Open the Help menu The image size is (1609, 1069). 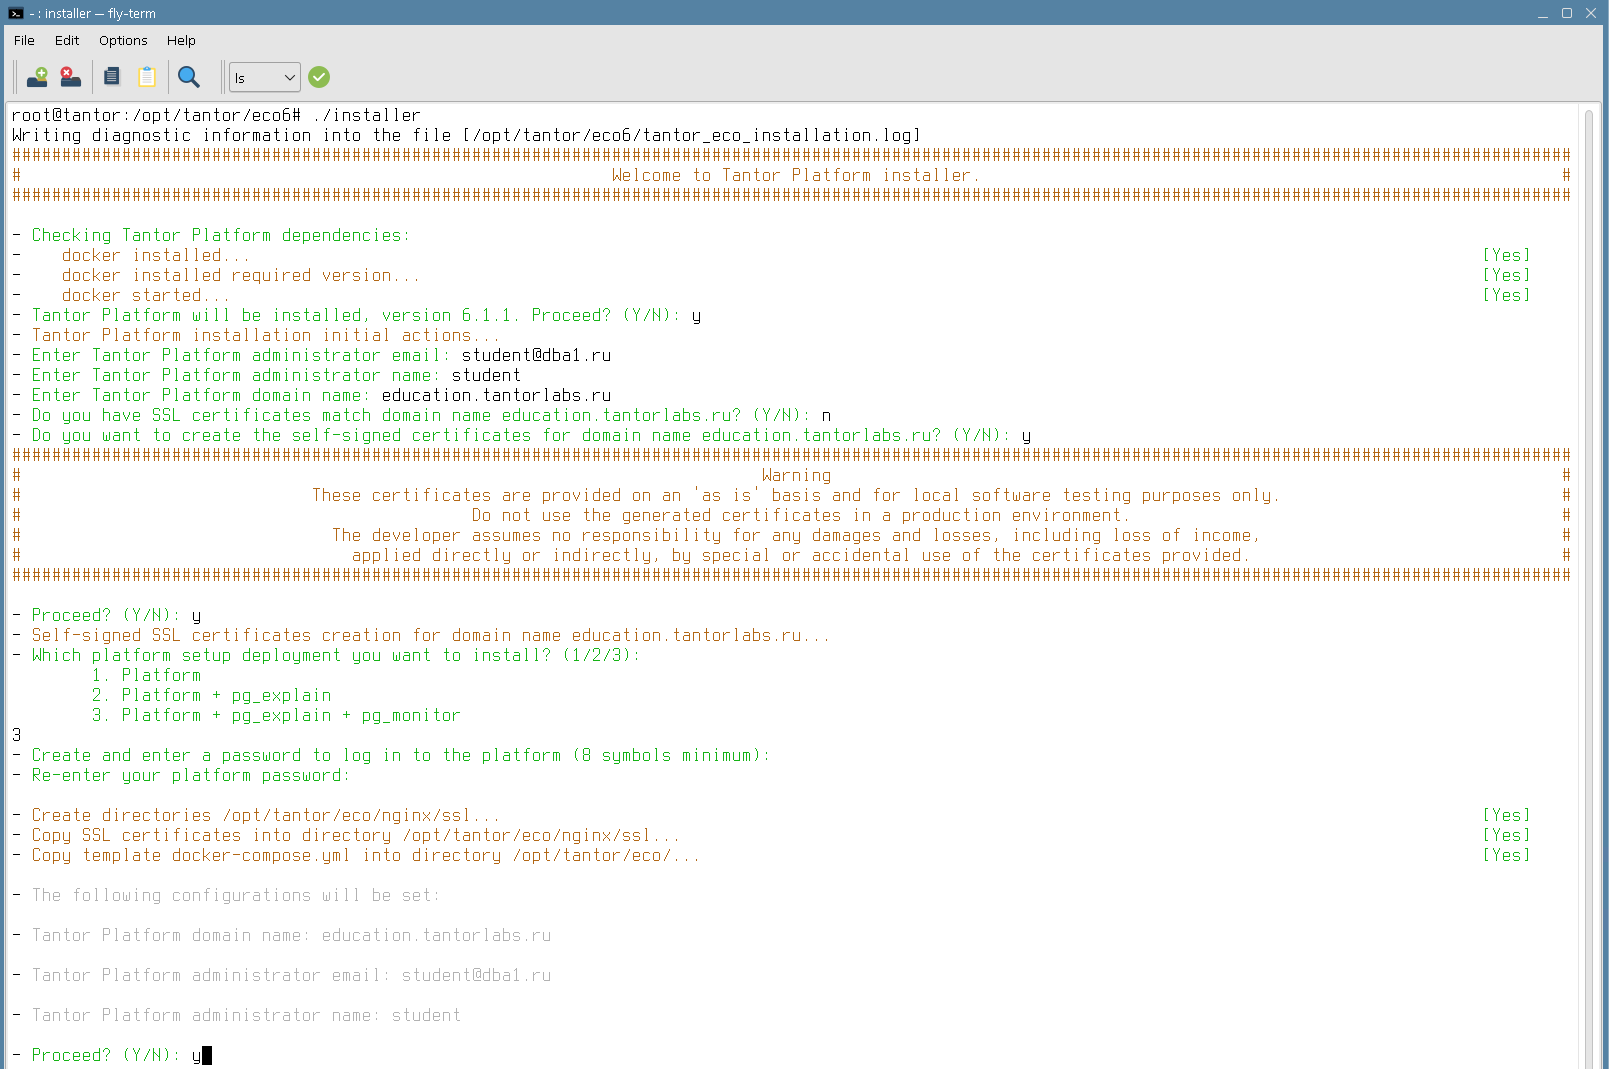181,40
